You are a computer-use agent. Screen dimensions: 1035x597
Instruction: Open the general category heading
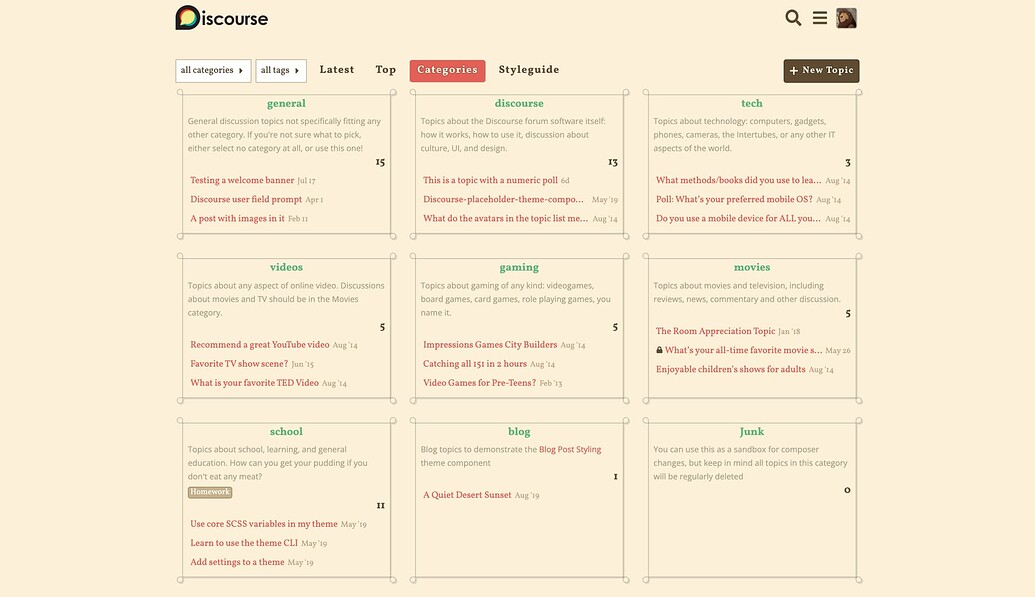point(286,103)
